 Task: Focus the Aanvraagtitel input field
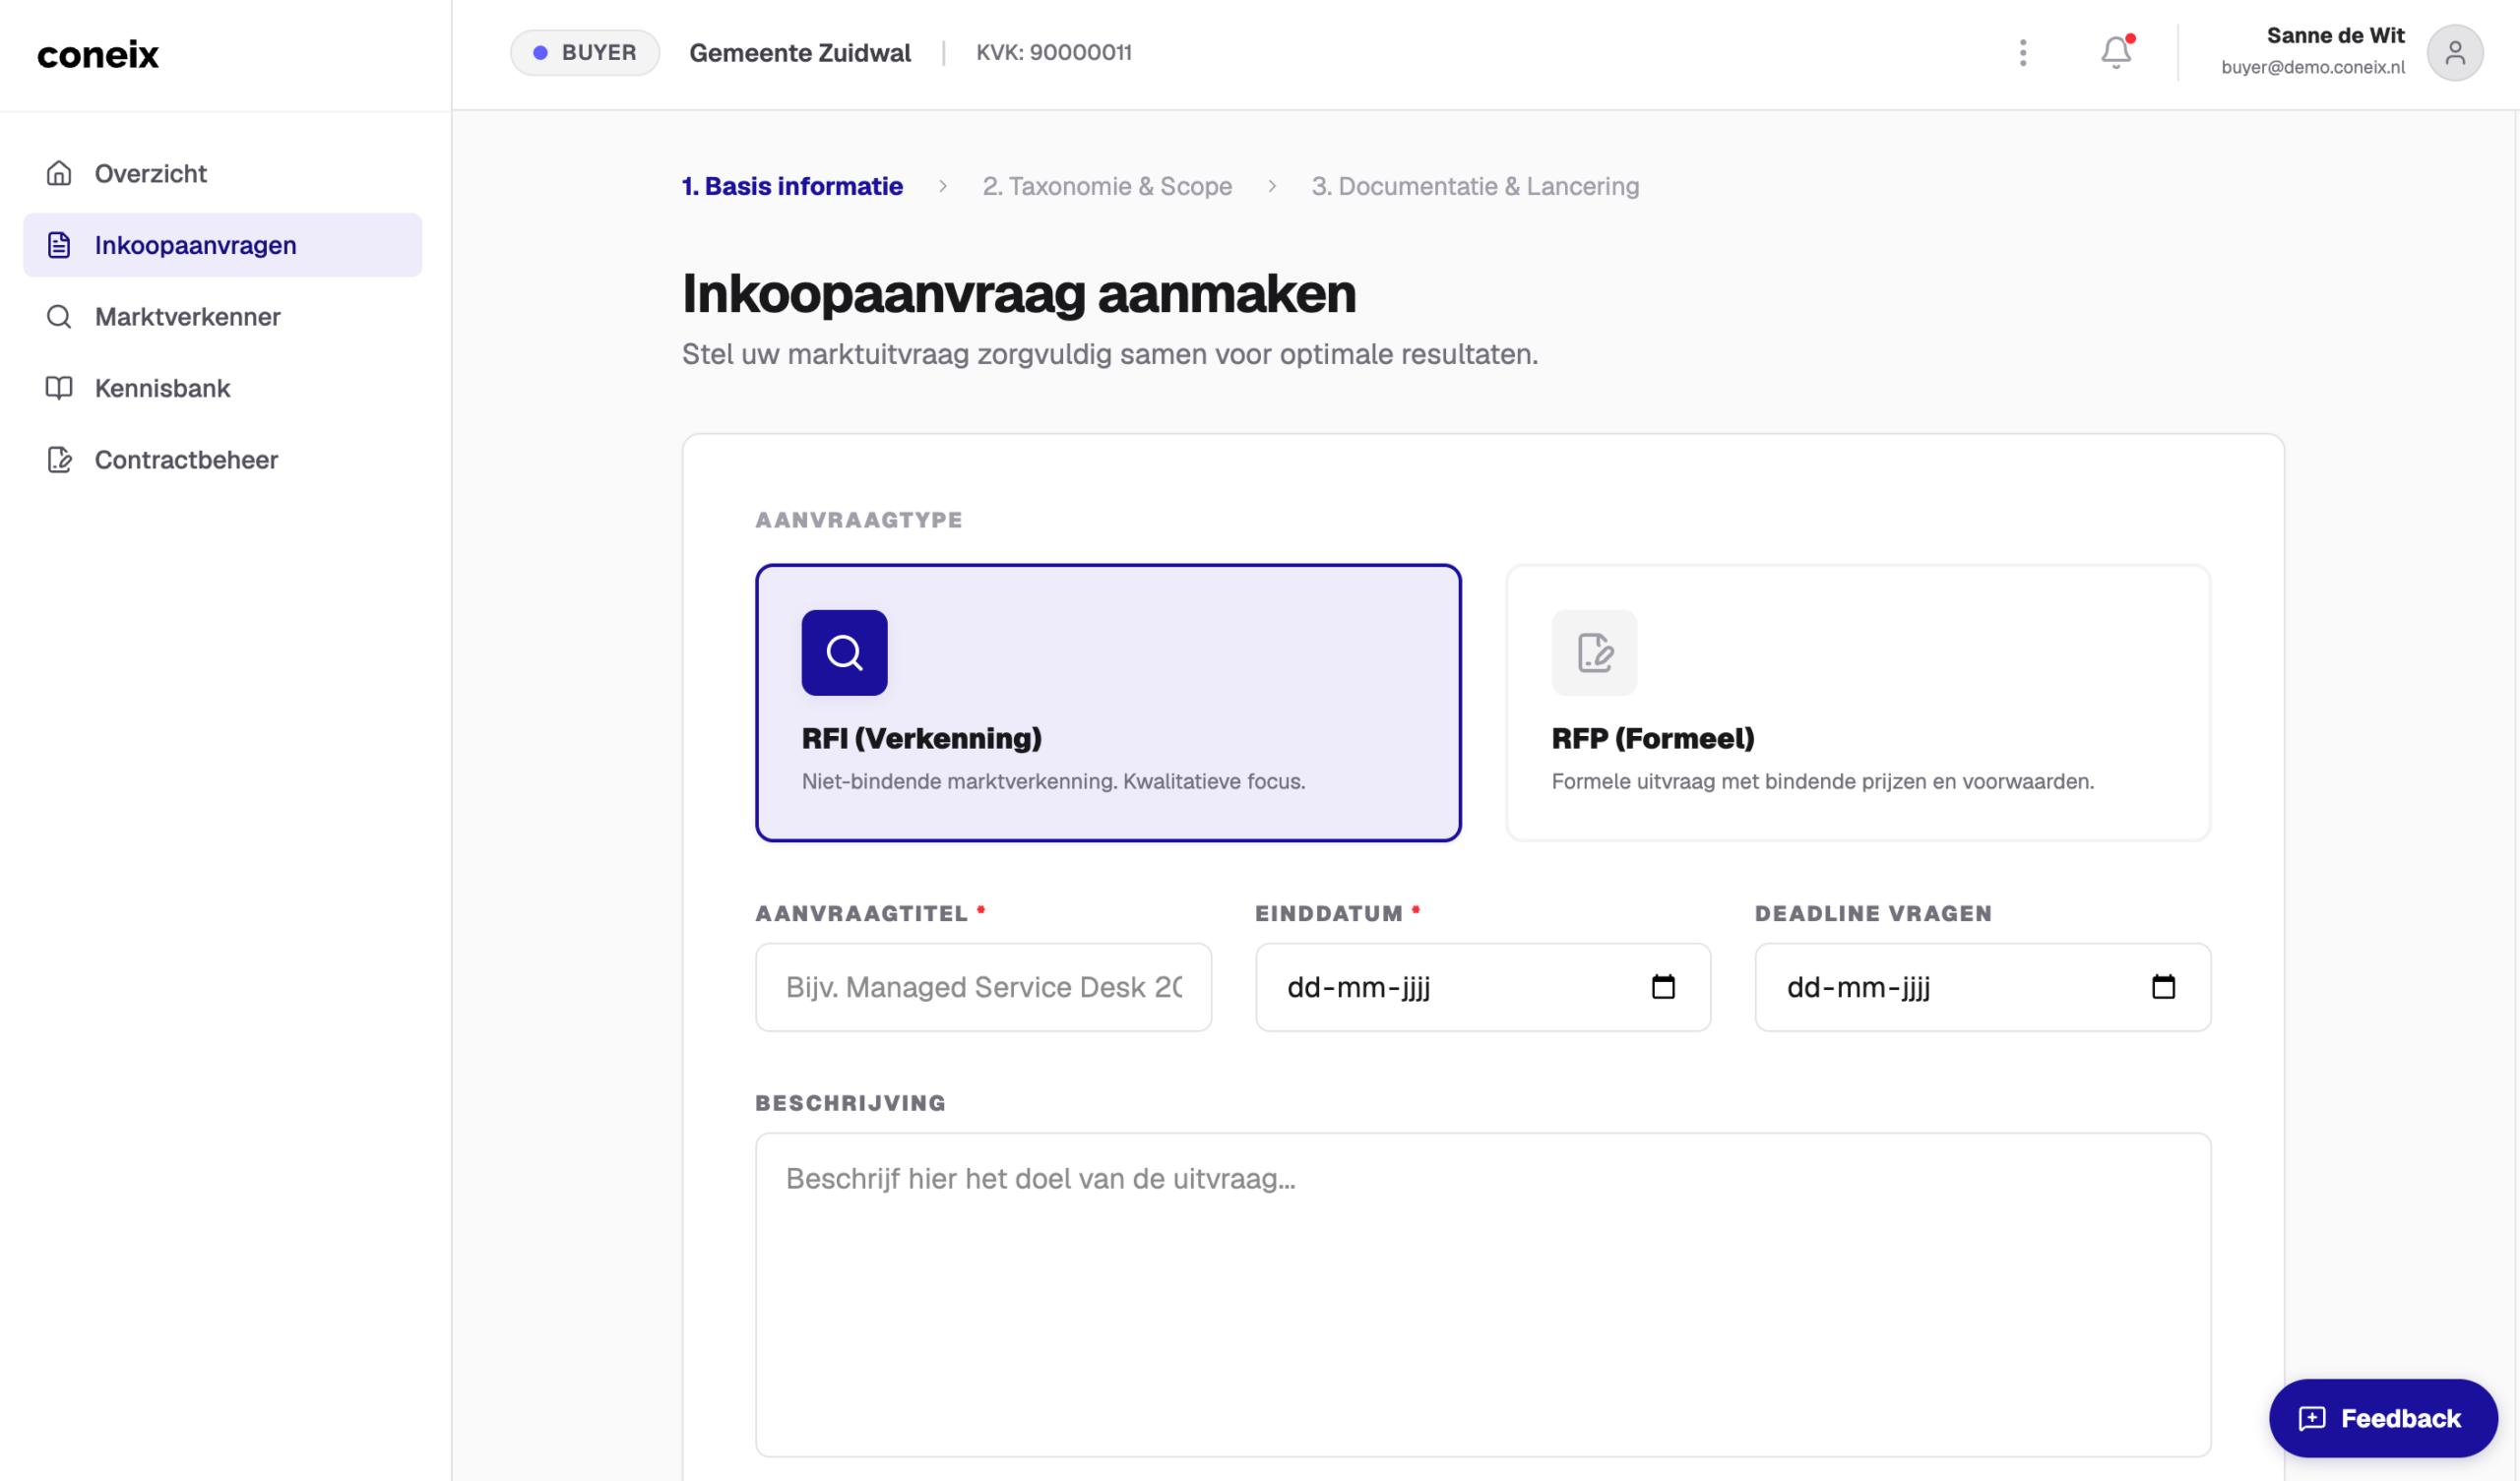pos(983,987)
